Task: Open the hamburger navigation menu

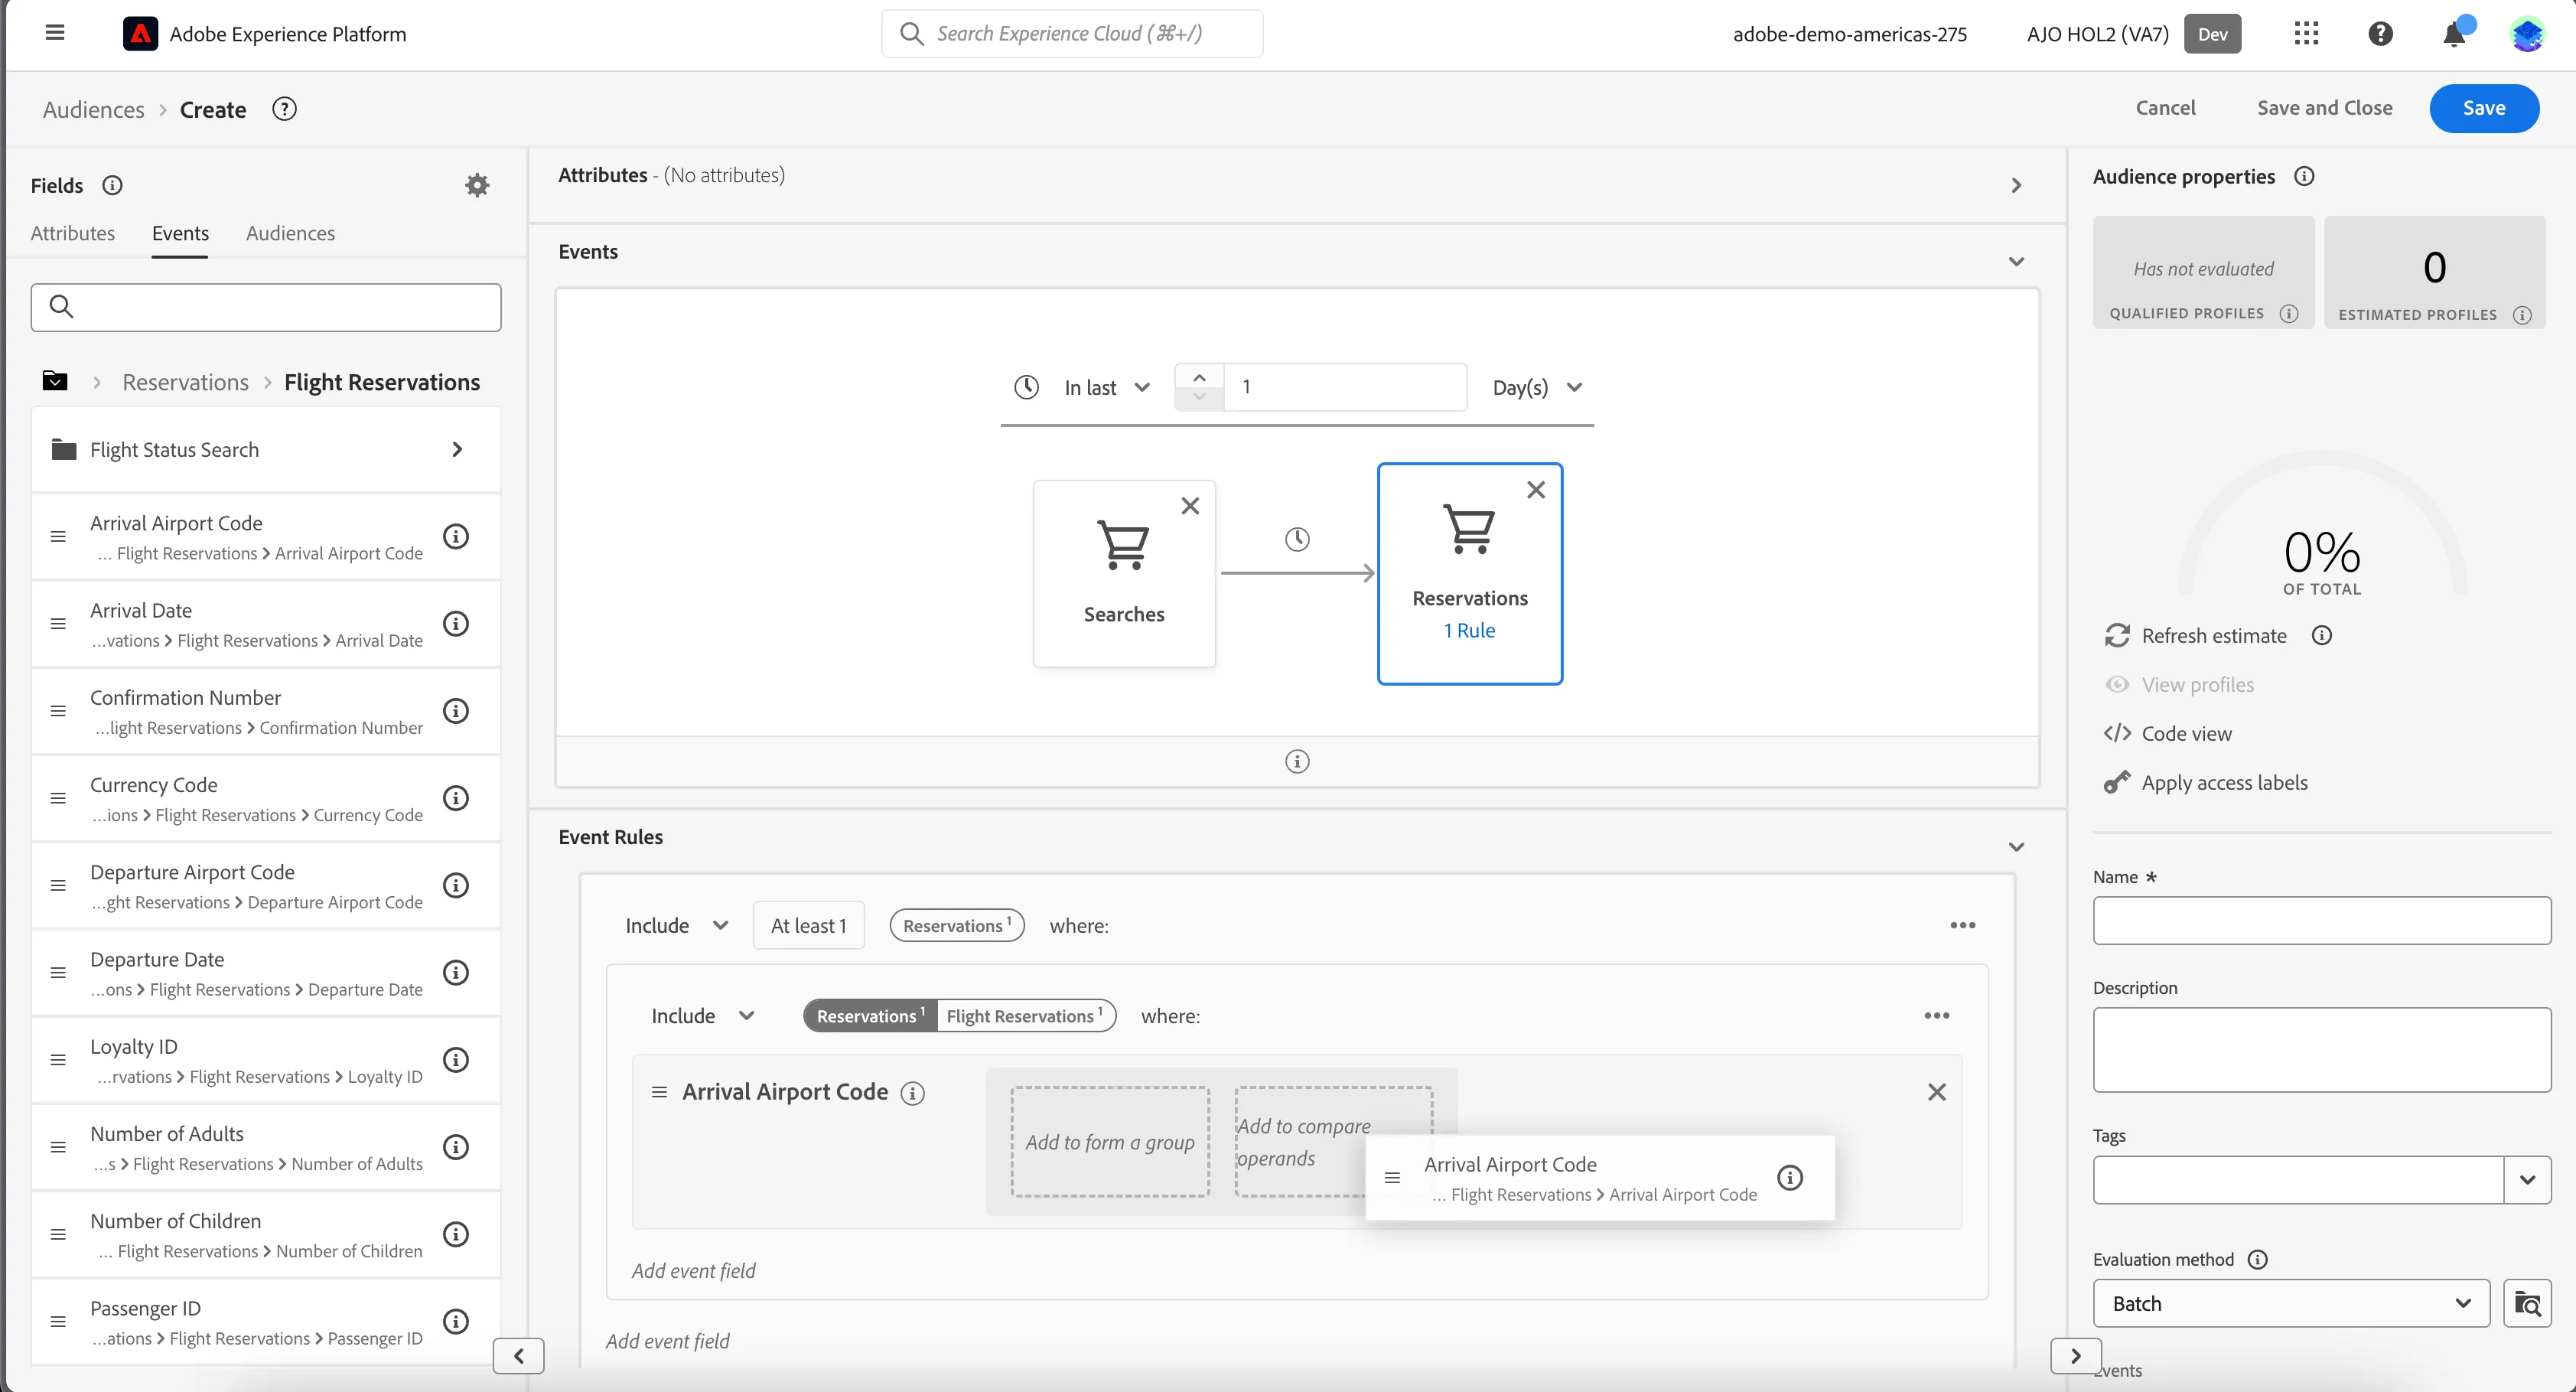Action: coord(55,33)
